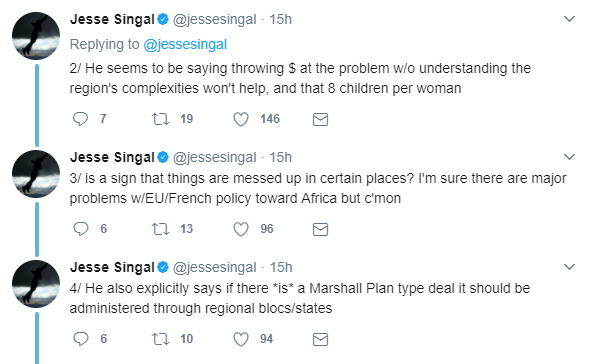Retweet the tweet with 10 retweets
This screenshot has width=594, height=364.
160,339
